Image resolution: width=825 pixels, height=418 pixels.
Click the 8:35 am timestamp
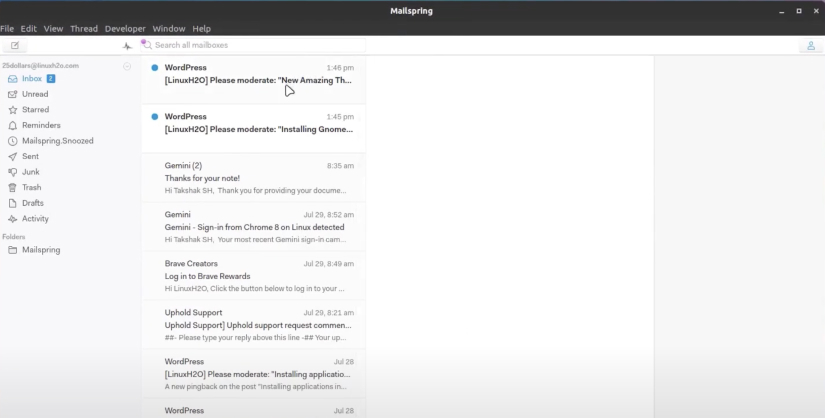[x=340, y=166]
